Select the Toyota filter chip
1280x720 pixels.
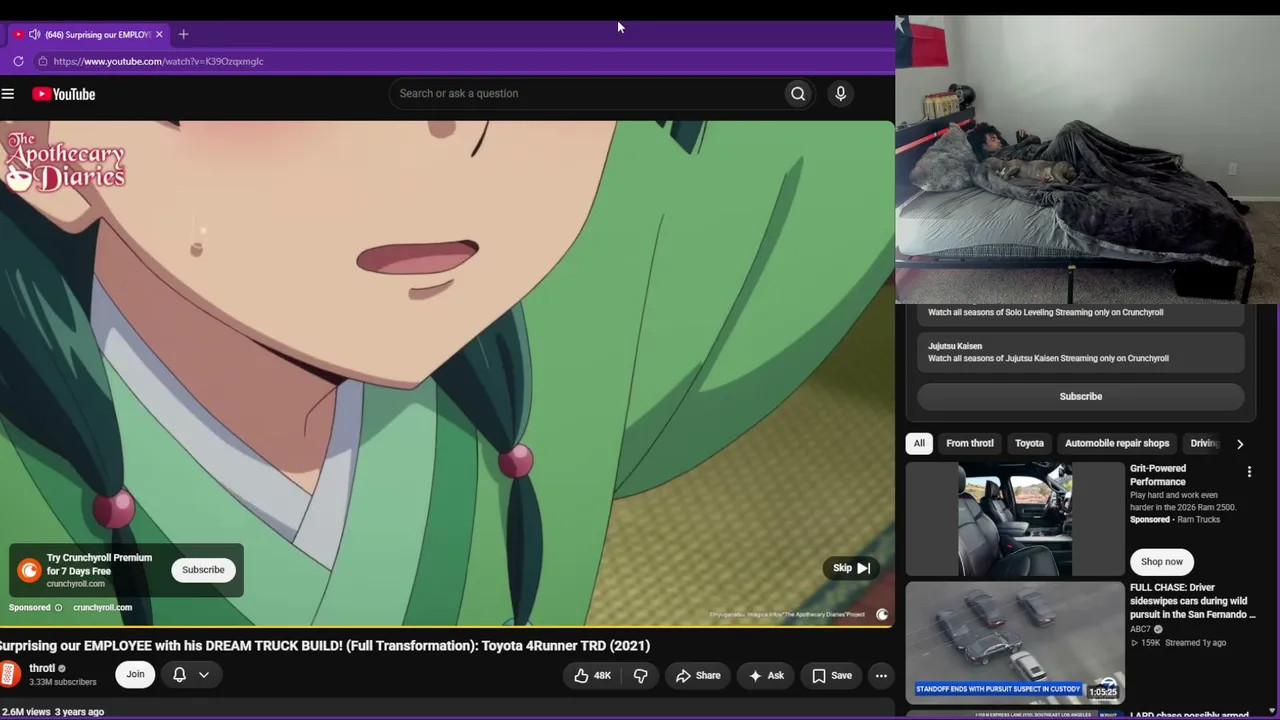[1029, 443]
